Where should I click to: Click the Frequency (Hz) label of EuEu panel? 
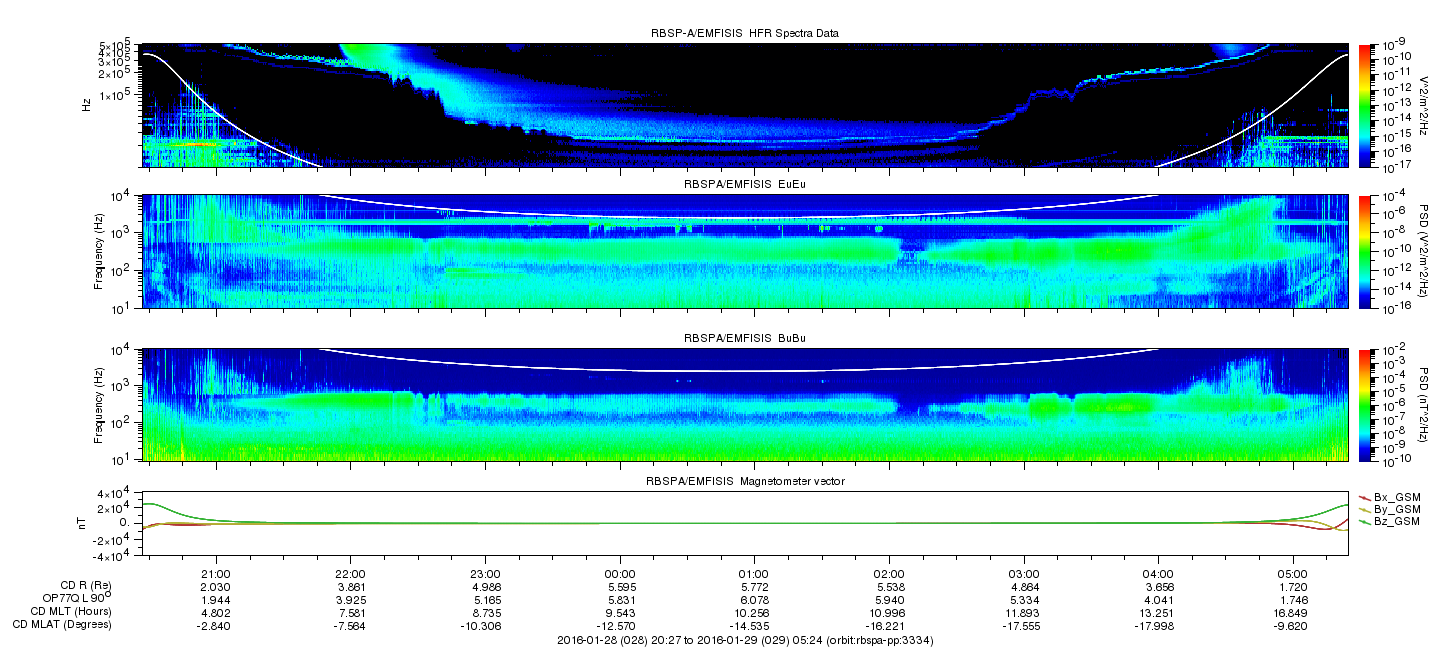[x=99, y=251]
